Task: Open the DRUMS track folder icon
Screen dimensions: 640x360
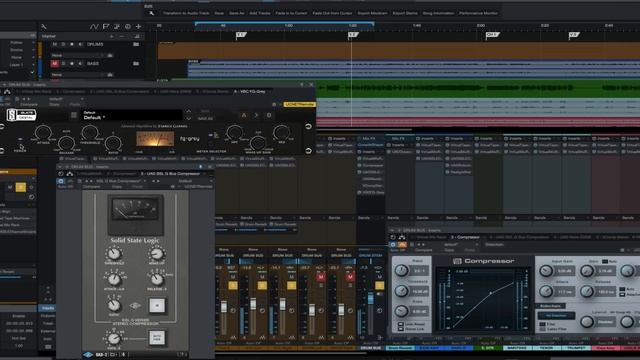Action: 136,44
